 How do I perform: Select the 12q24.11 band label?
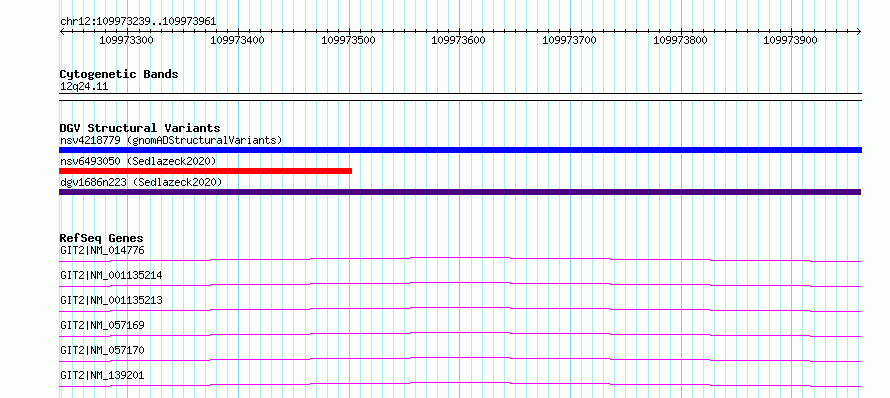84,87
